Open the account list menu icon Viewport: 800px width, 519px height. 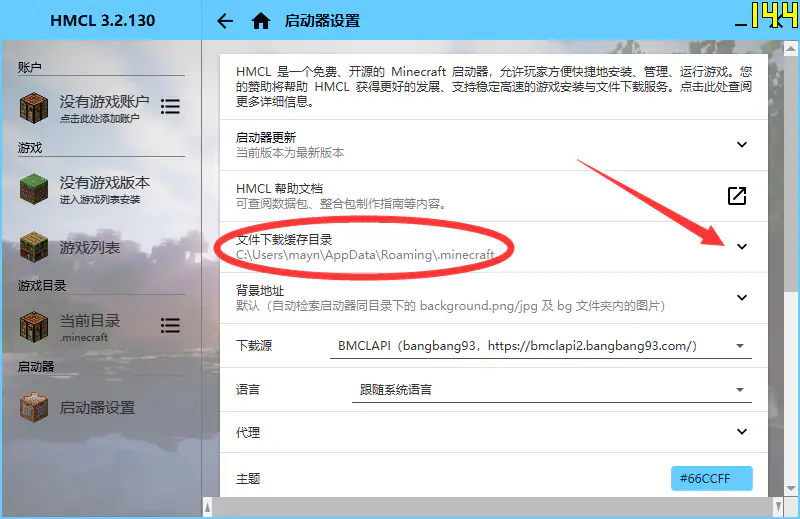(x=170, y=106)
